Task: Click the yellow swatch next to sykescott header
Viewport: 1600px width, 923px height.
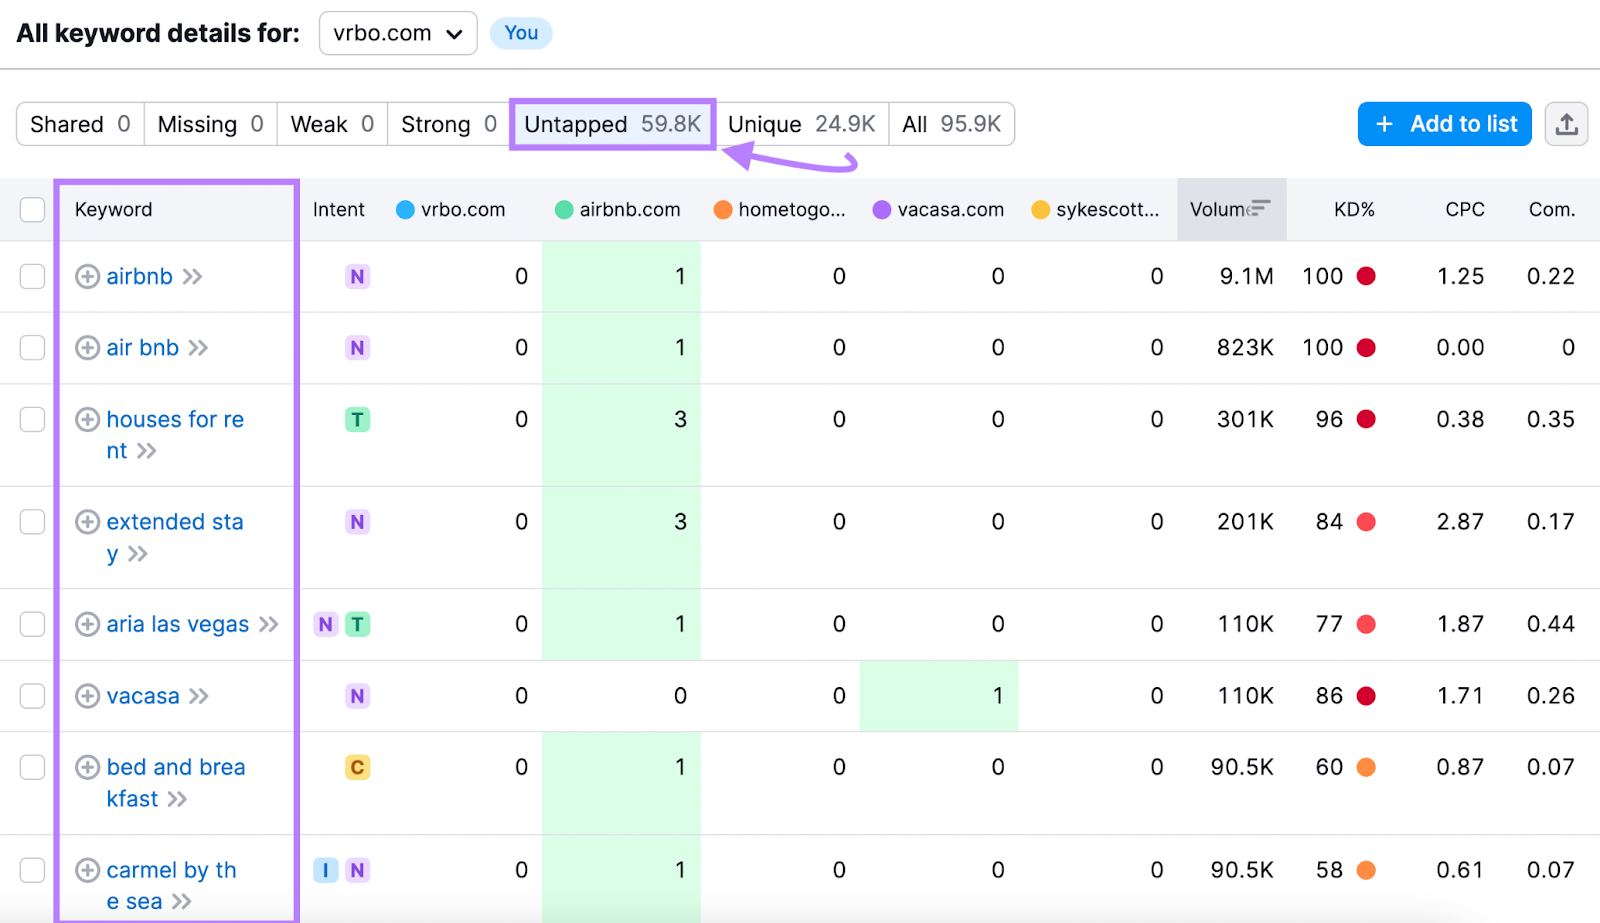Action: [x=1040, y=209]
